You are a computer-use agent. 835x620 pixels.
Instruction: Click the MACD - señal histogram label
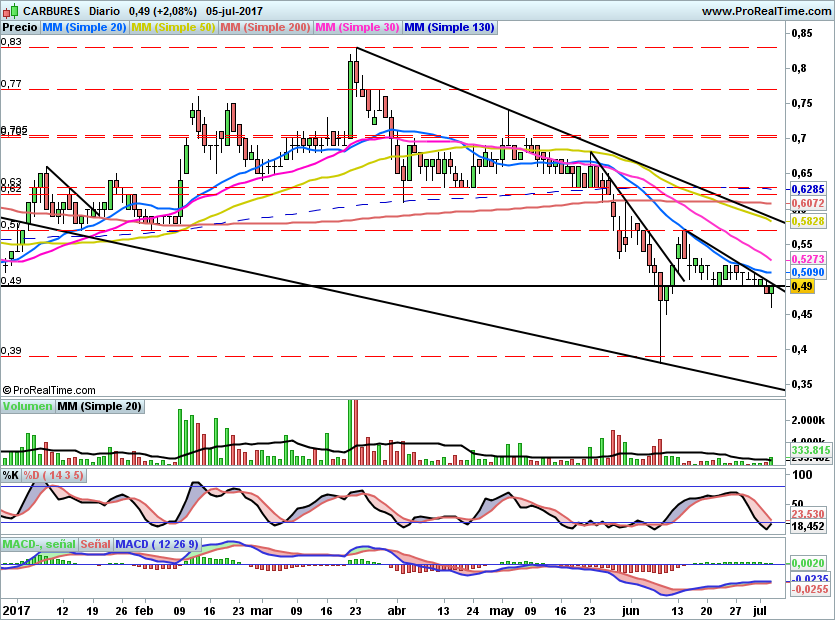coord(39,544)
